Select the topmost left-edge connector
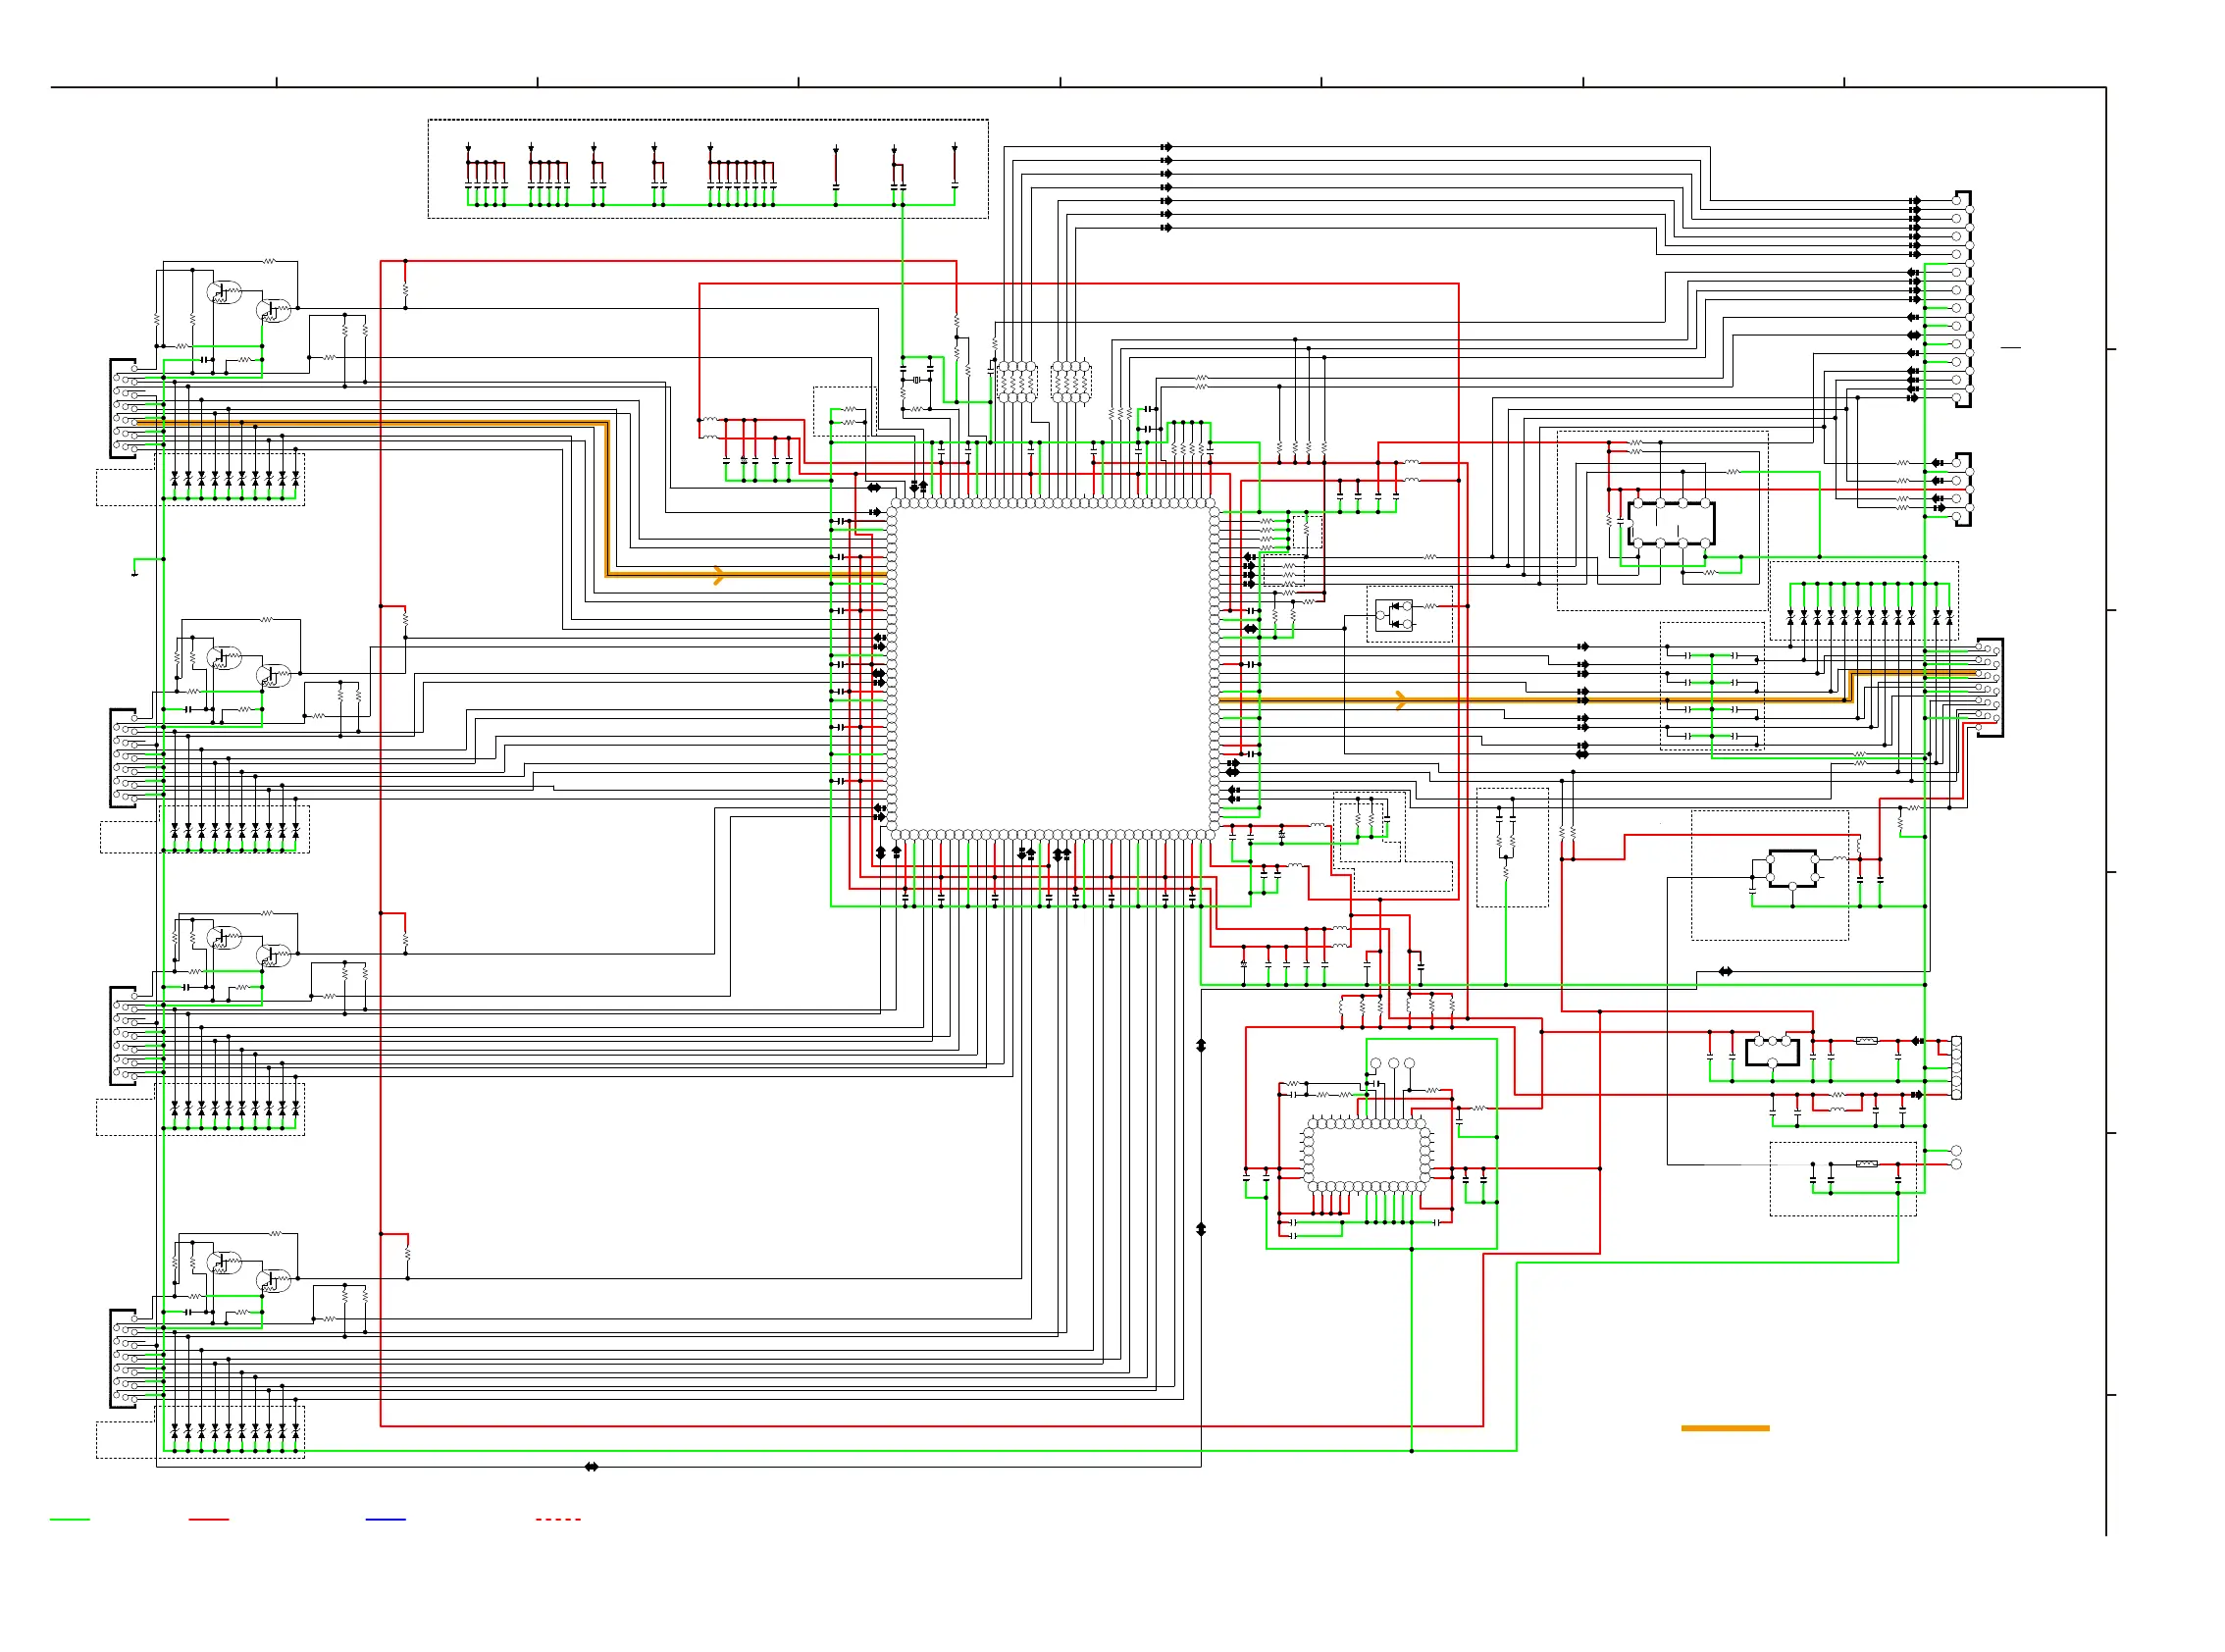The width and height of the screenshot is (2225, 1652). 125,408
